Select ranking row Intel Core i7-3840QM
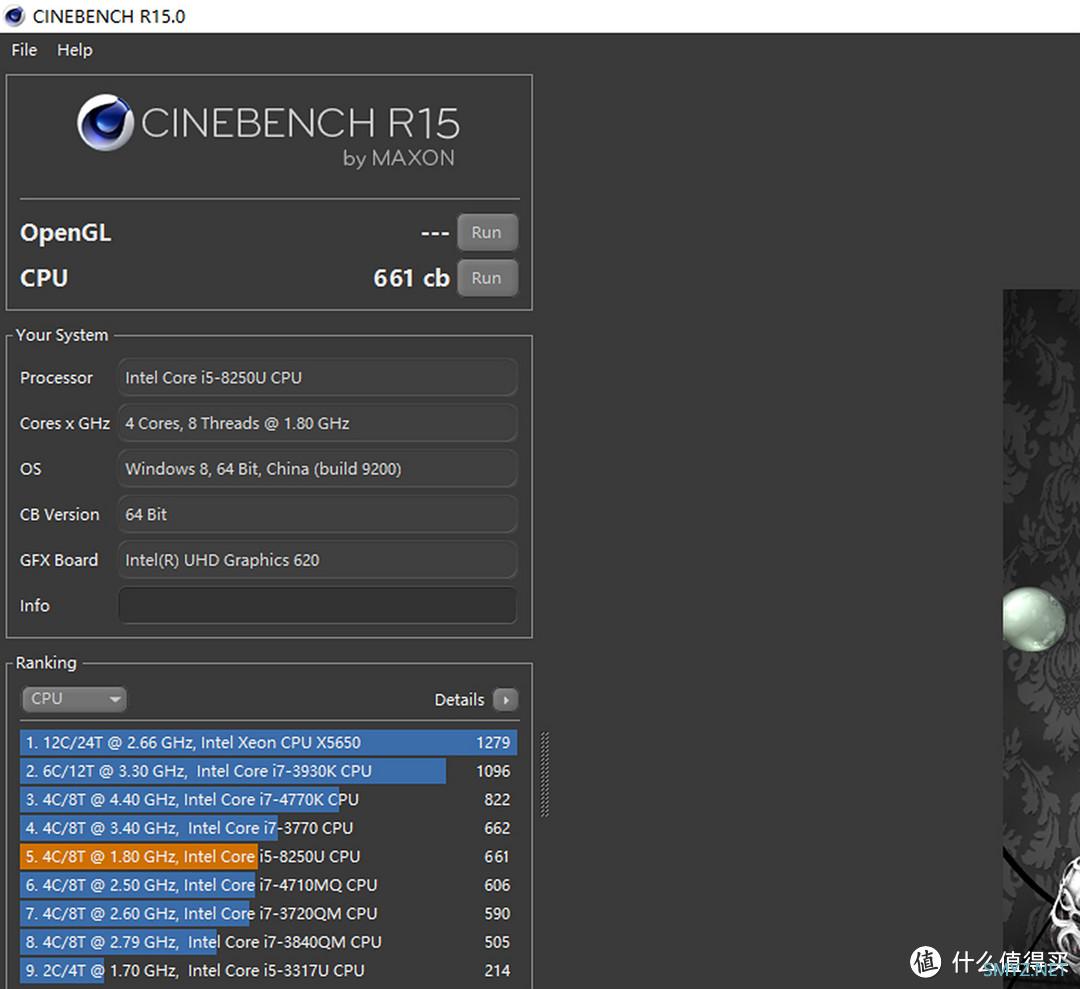The width and height of the screenshot is (1080, 989). pos(269,942)
